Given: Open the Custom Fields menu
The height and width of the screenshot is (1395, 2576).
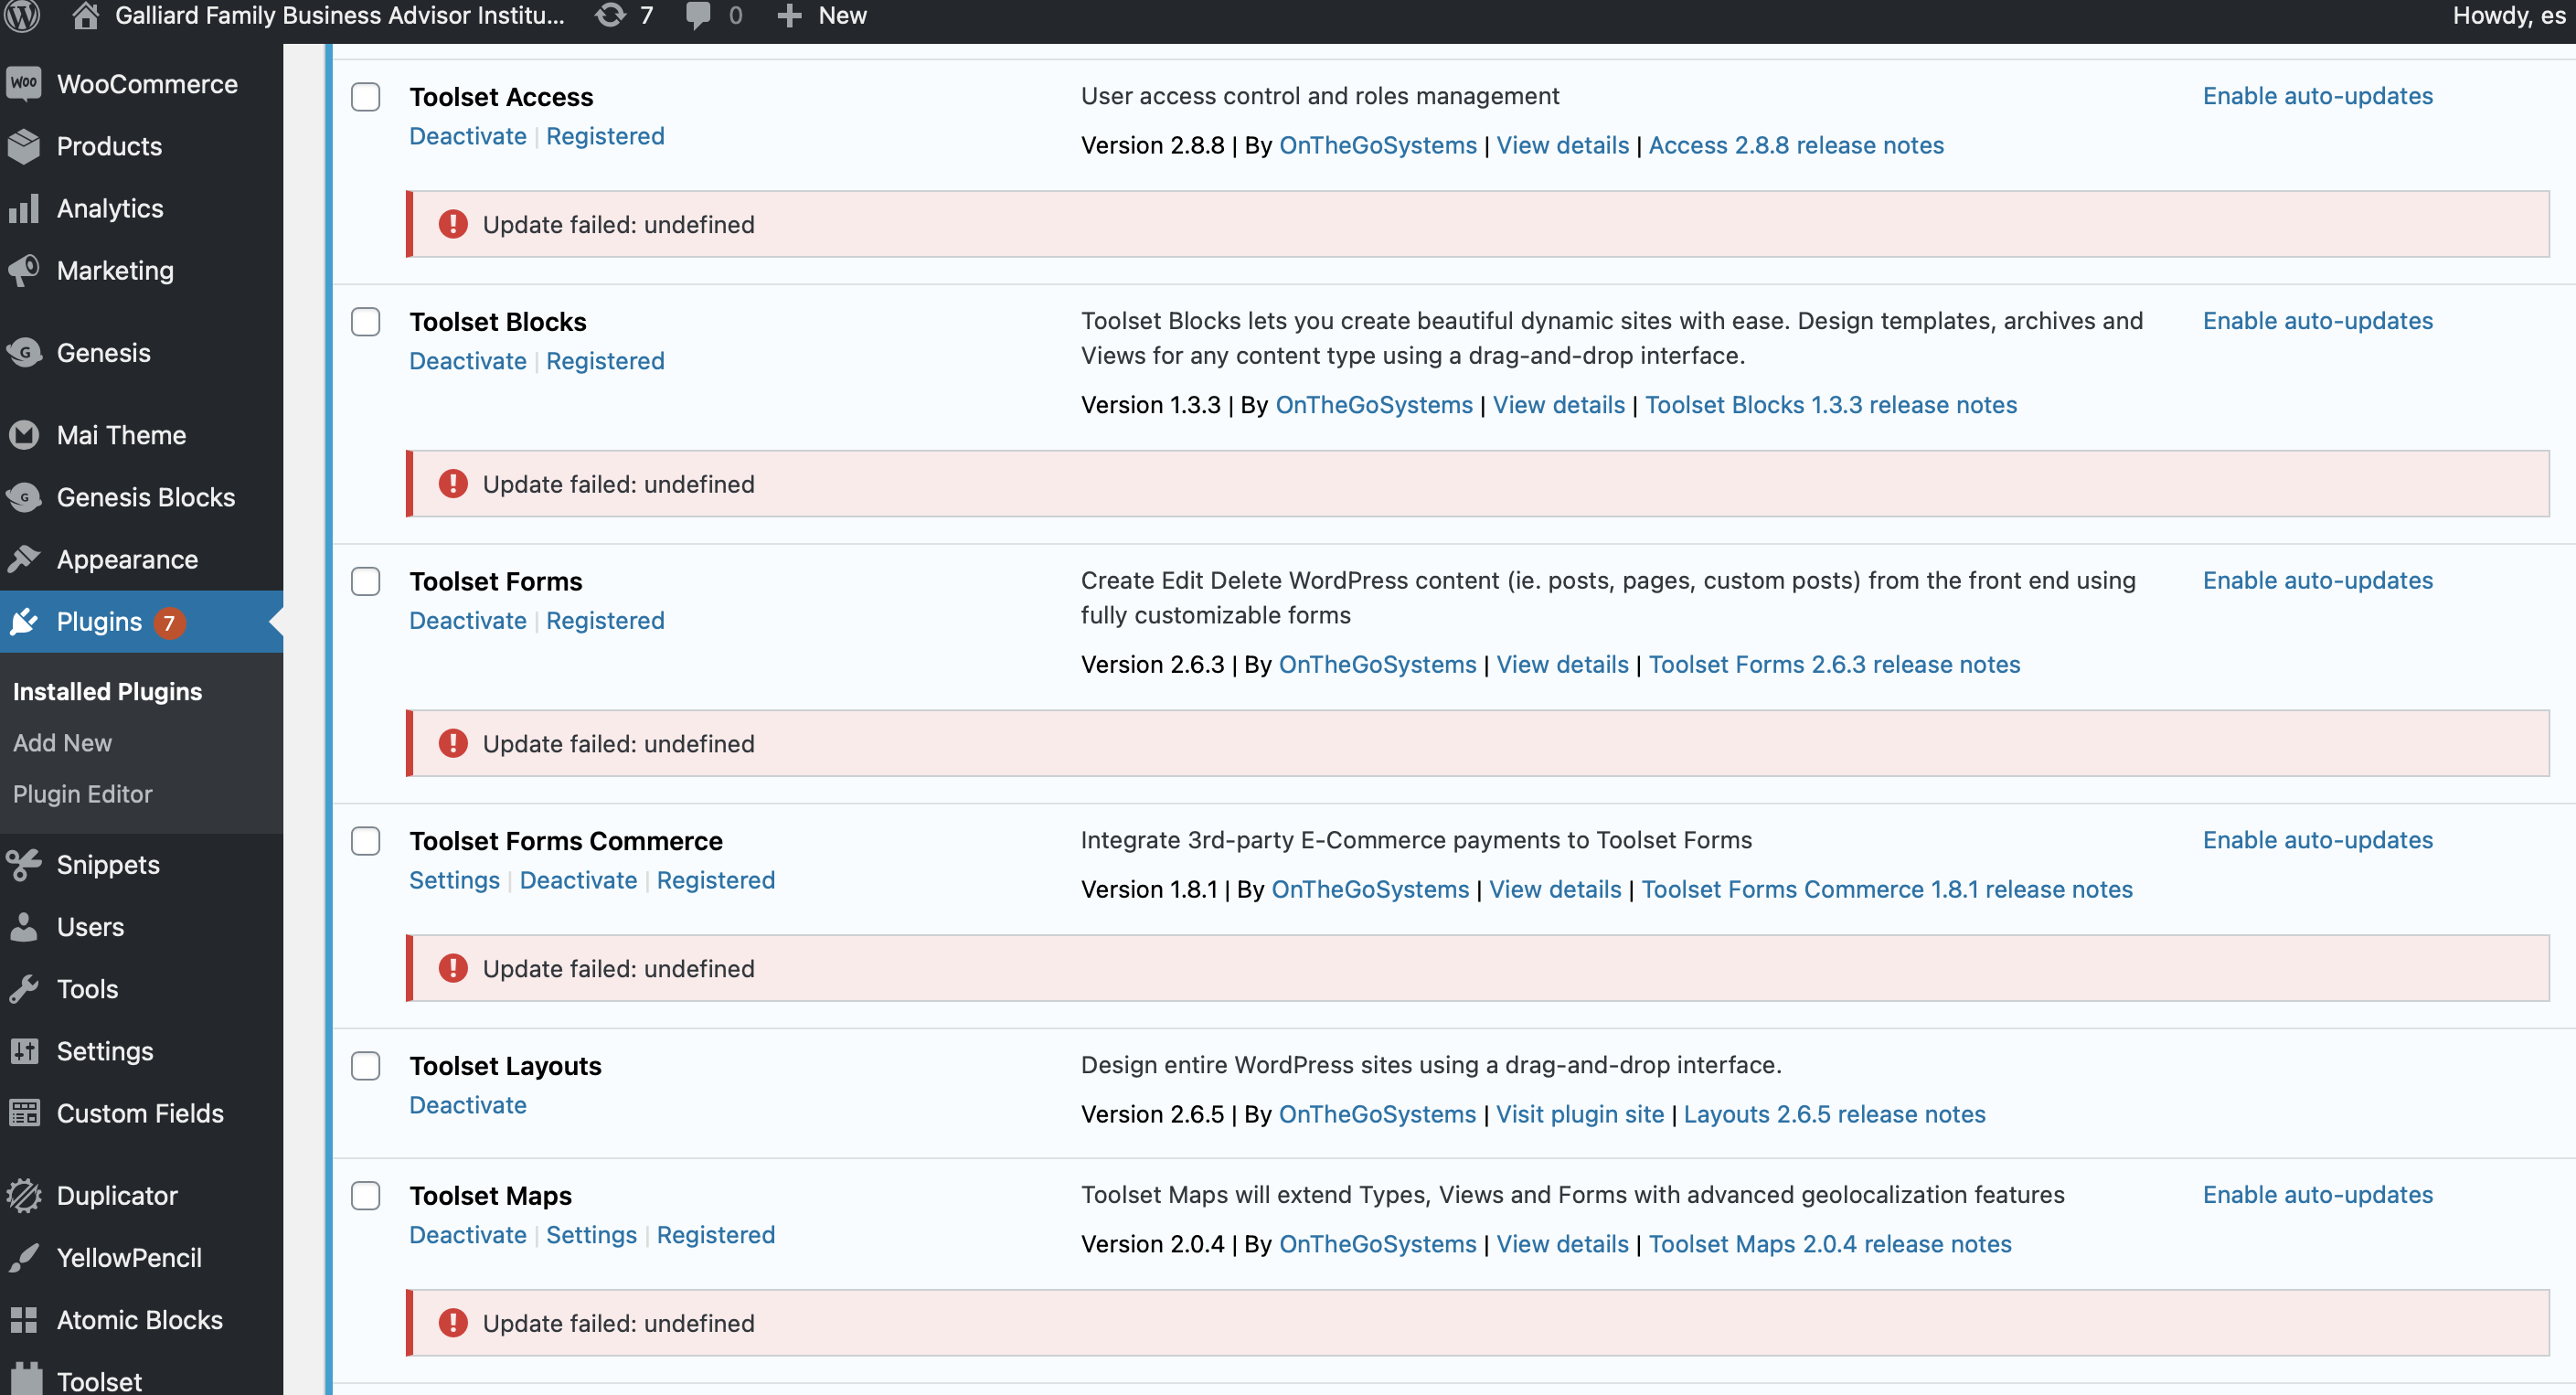Looking at the screenshot, I should pos(141,1113).
